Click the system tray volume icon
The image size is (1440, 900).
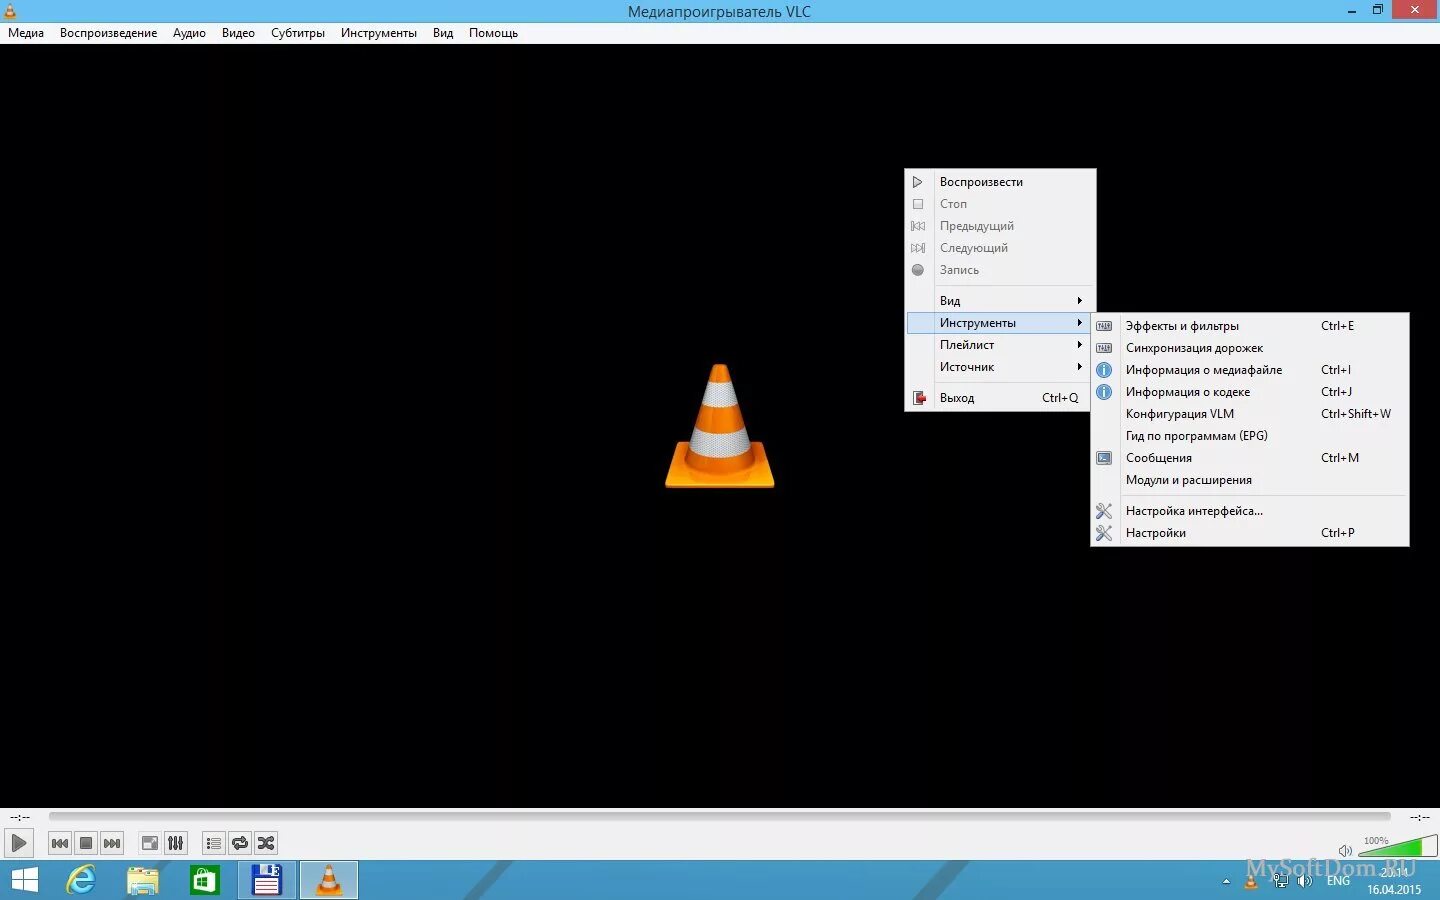click(1305, 881)
